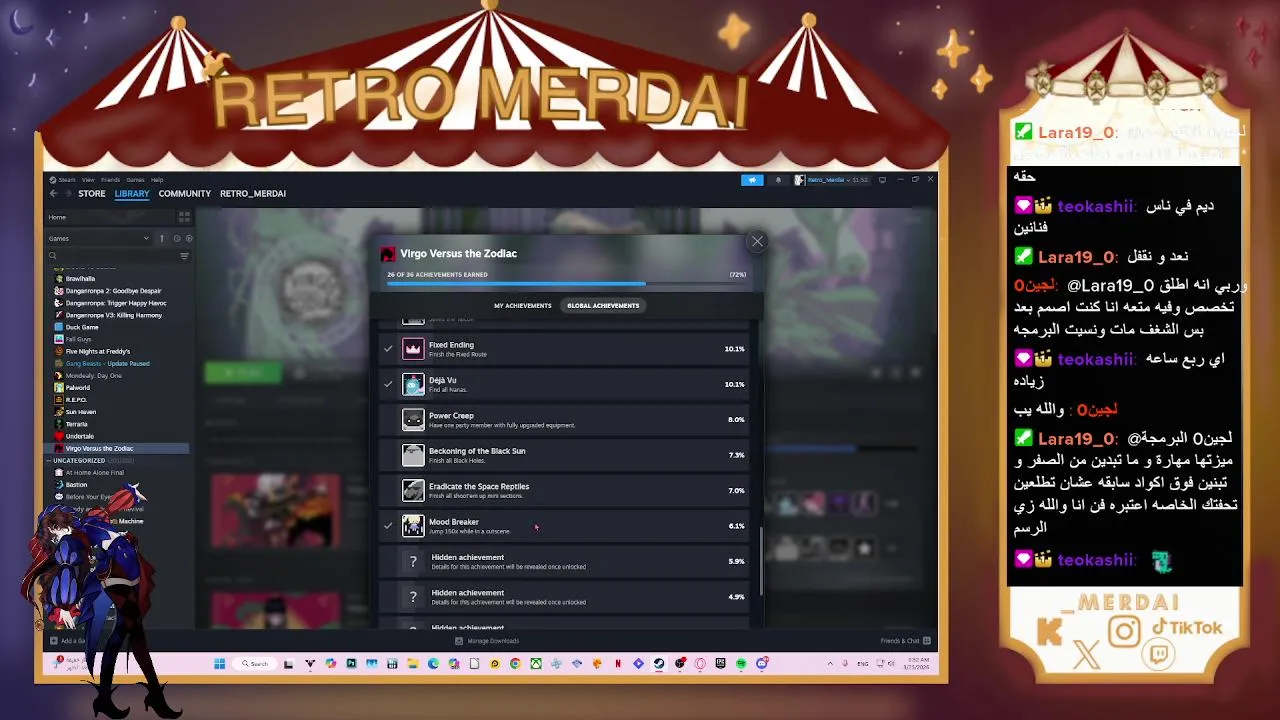This screenshot has width=1280, height=720.
Task: Click the Power Creep achievement icon
Action: point(413,420)
